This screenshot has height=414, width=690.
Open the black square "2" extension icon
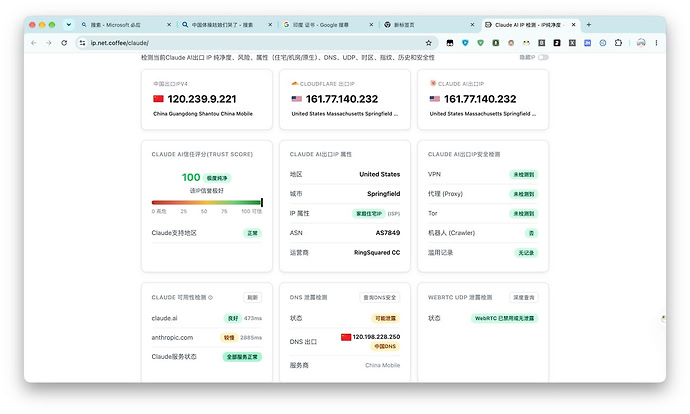(x=557, y=43)
